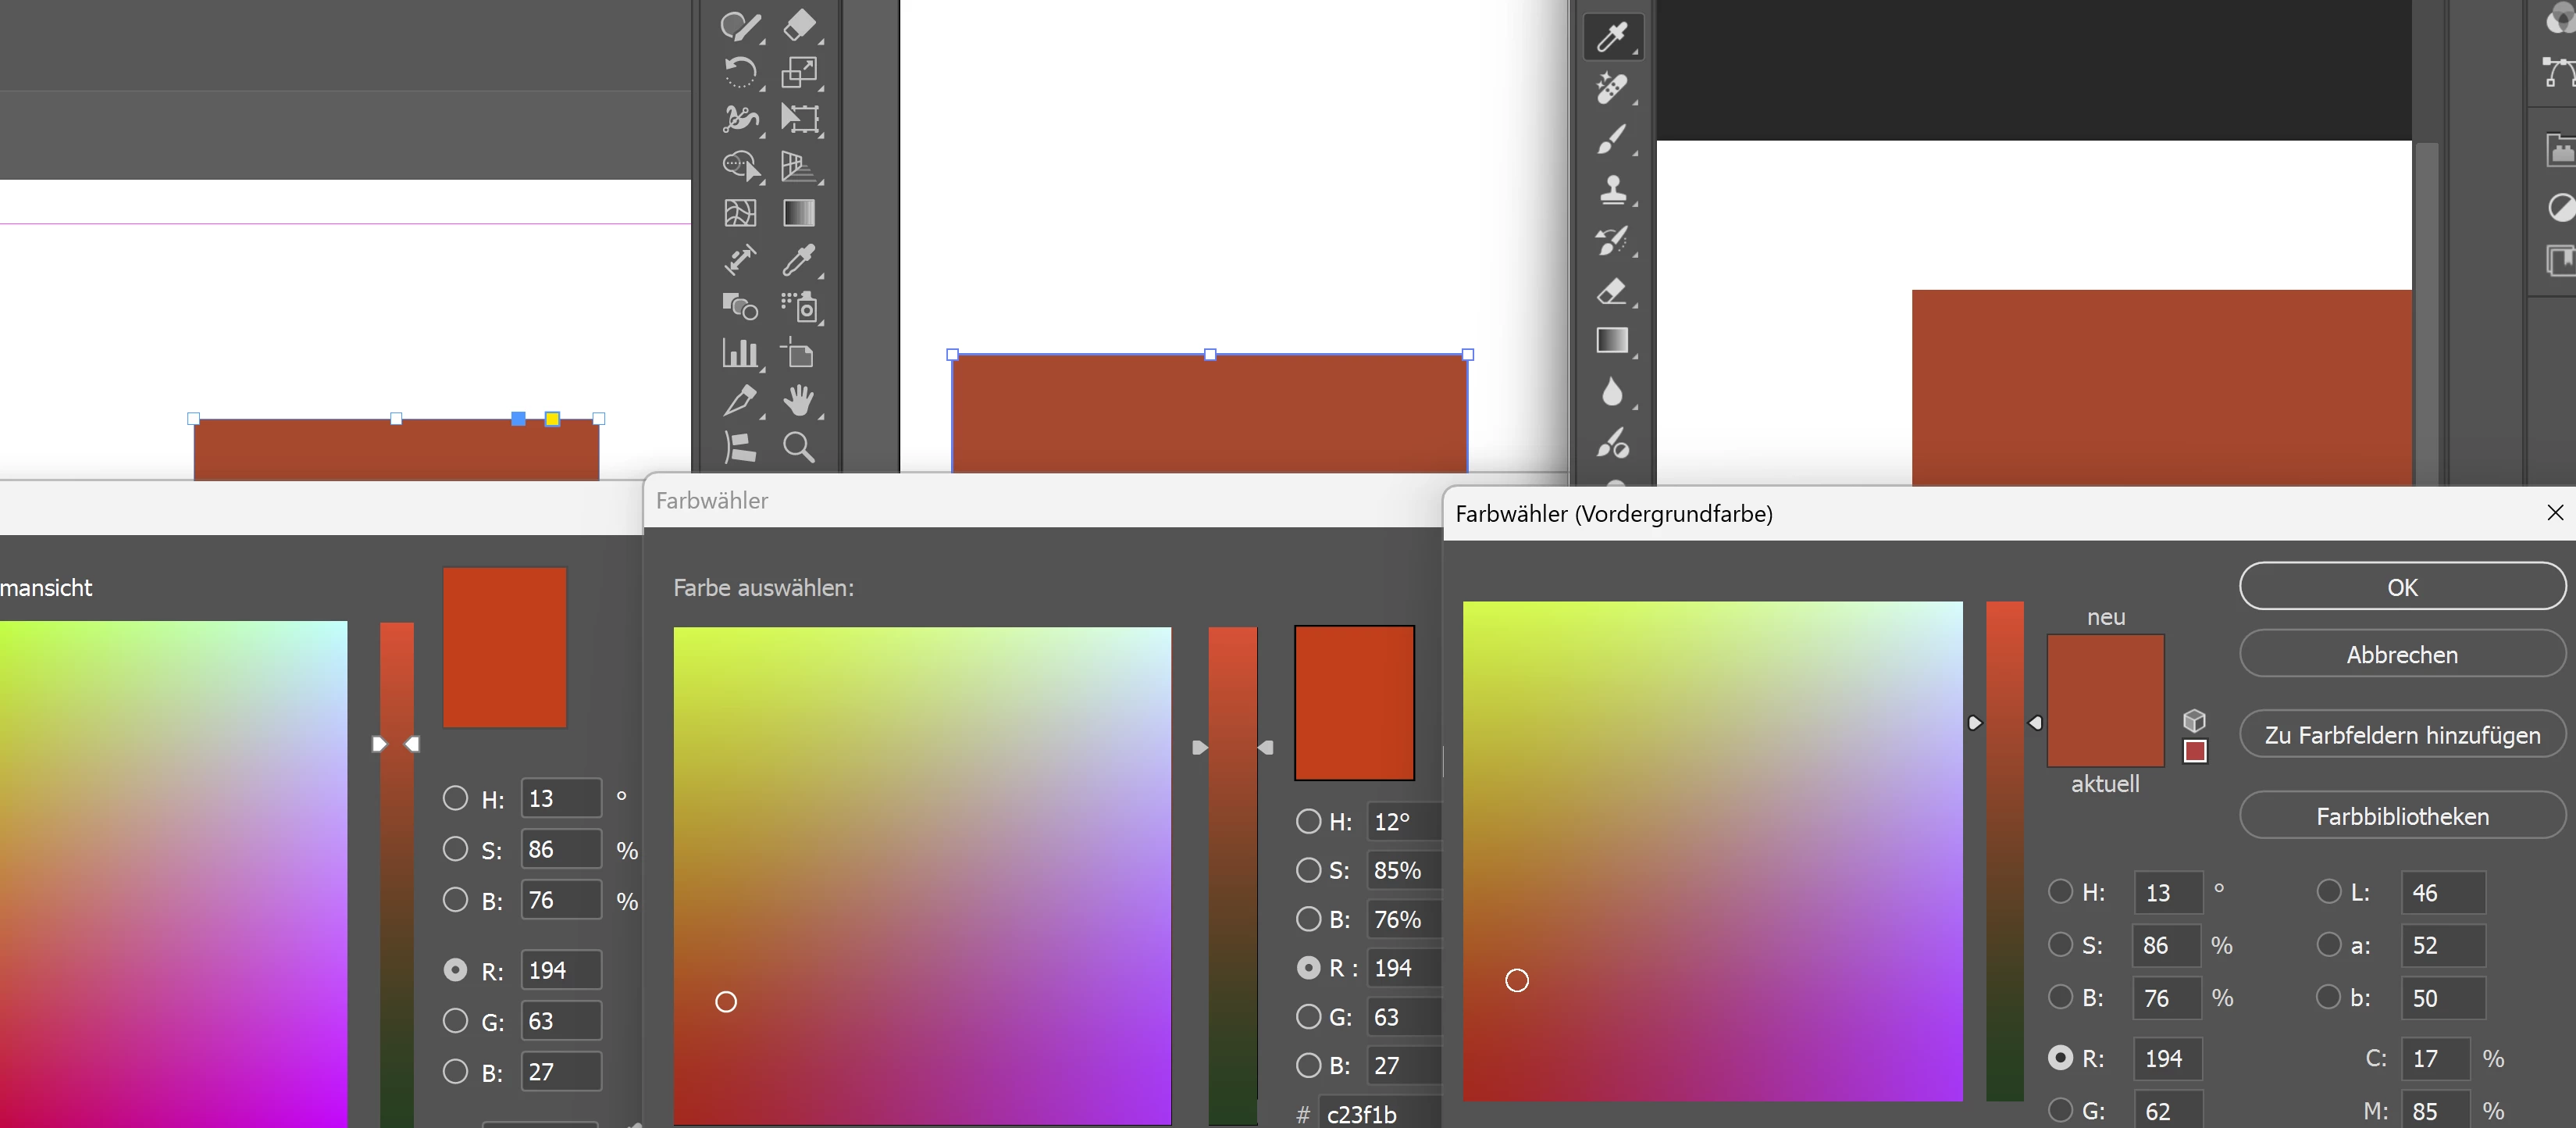Select the Zoom magnifier tool in Illustrator
Screen dimensions: 2576x1128
point(799,447)
